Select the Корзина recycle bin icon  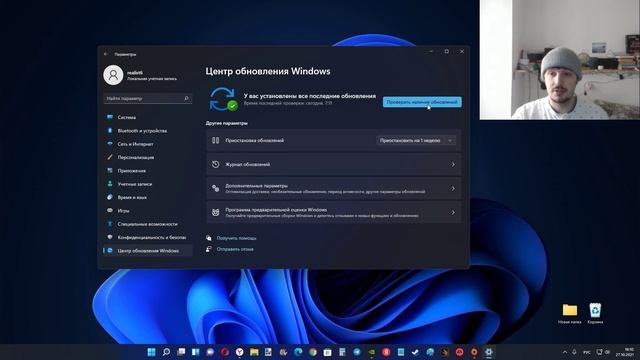click(595, 313)
